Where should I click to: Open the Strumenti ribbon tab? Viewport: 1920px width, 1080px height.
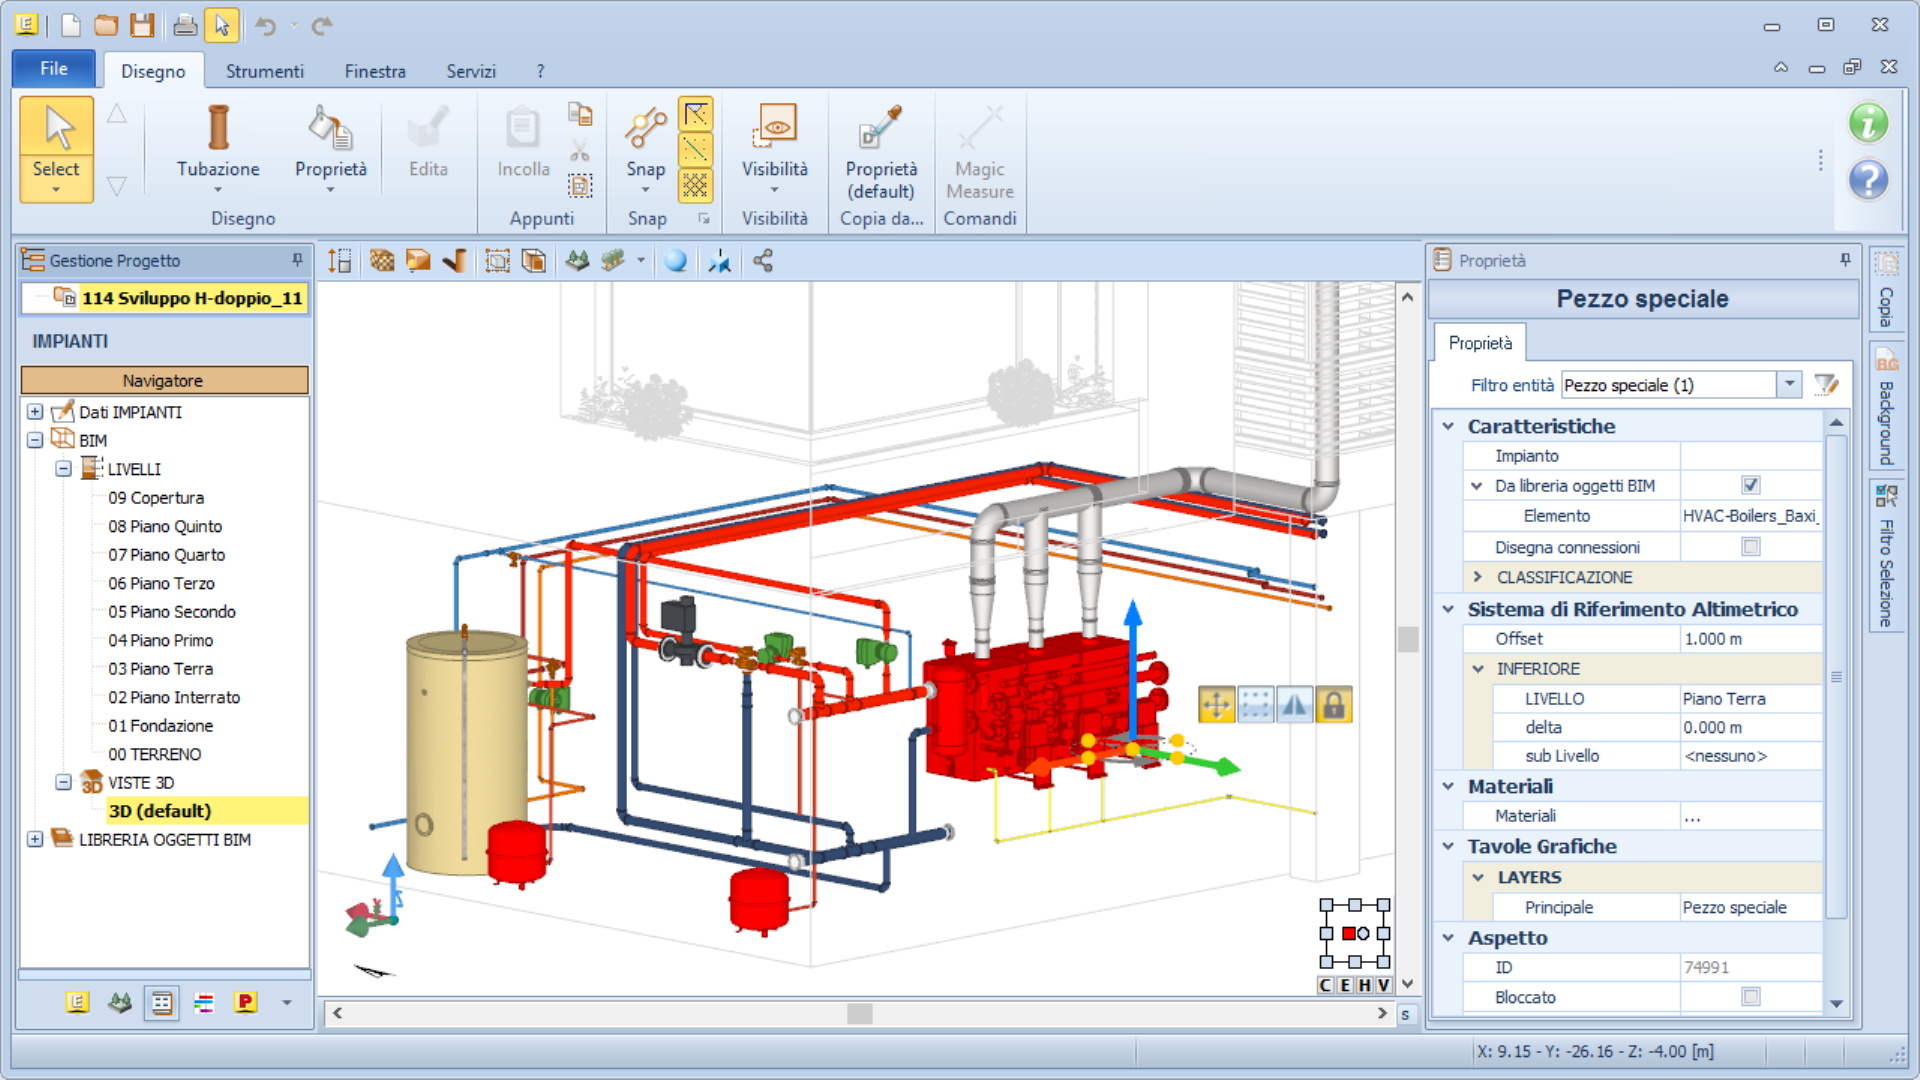coord(264,71)
